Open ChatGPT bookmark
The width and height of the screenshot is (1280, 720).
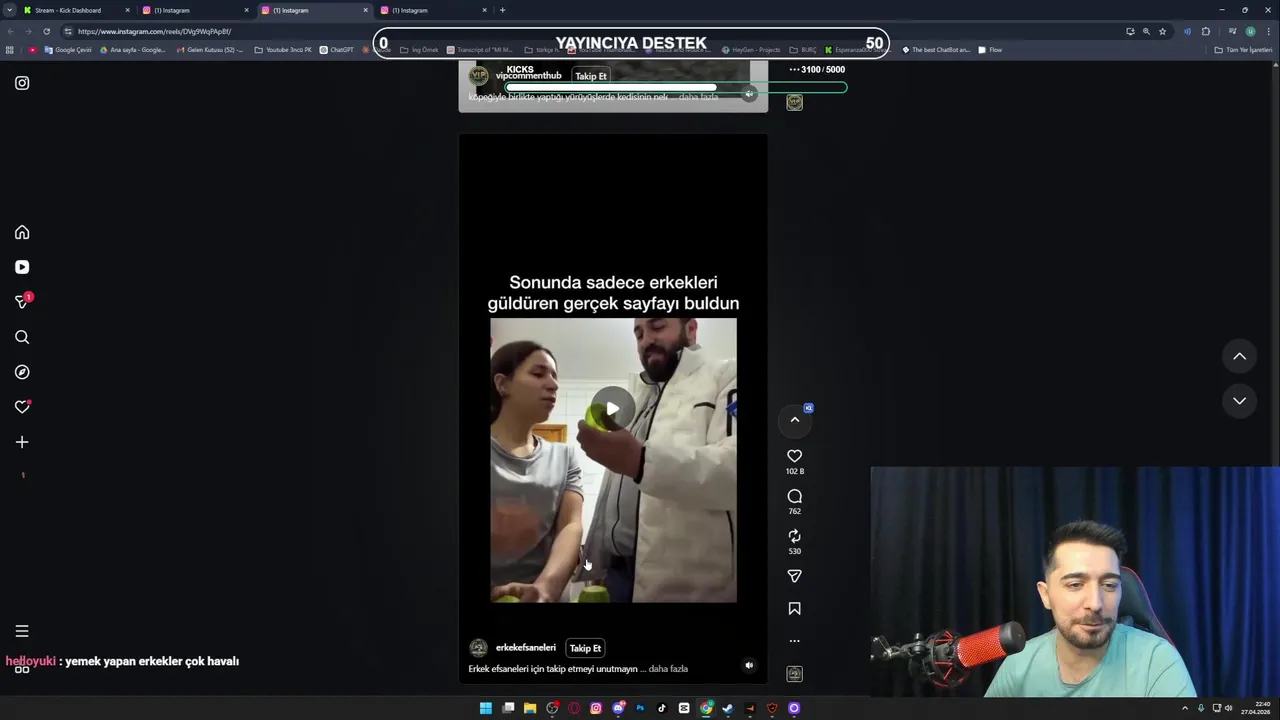tap(336, 50)
